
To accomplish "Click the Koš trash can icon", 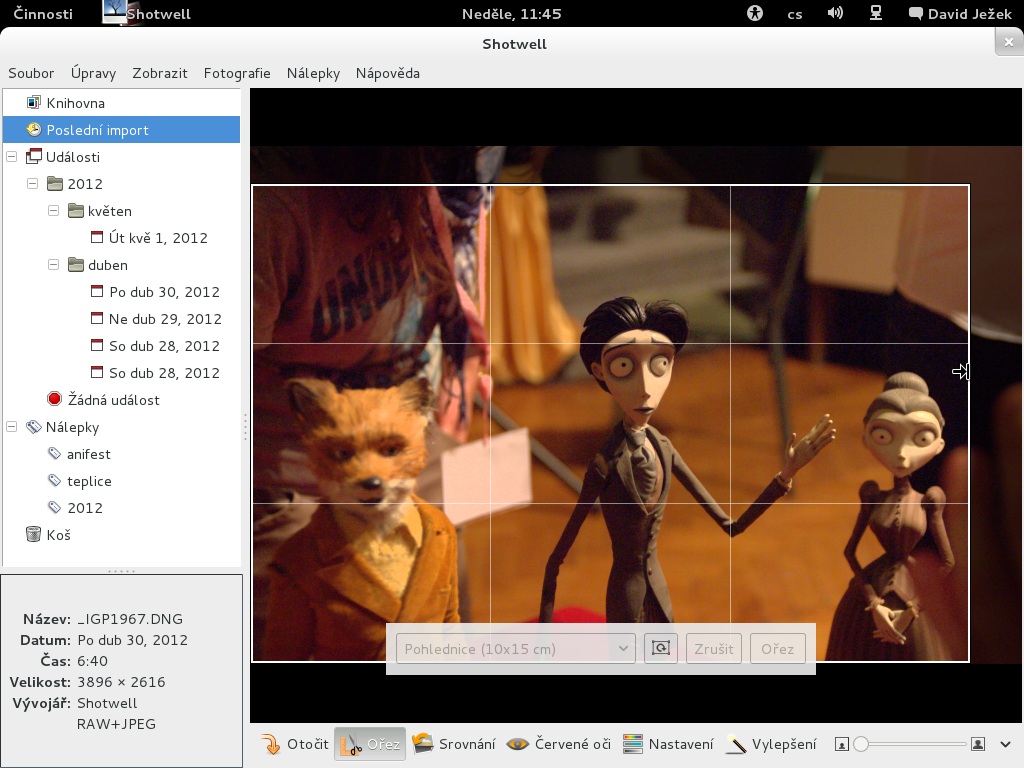I will [x=33, y=534].
